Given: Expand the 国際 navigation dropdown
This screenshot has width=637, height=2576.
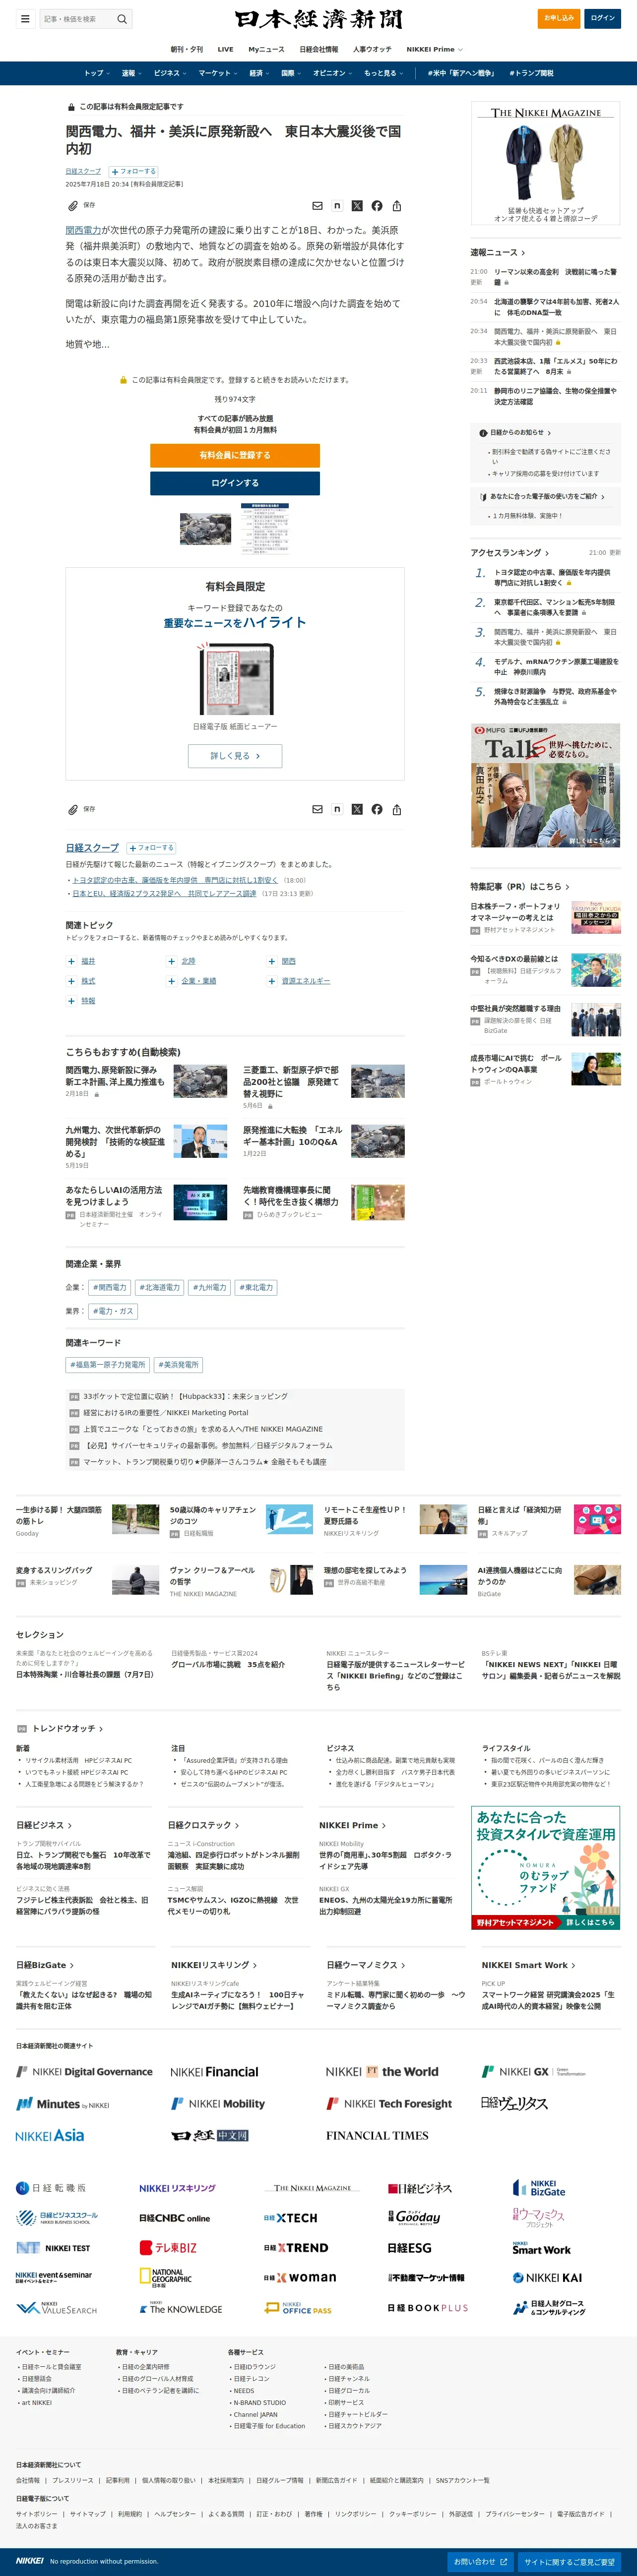Looking at the screenshot, I should click(291, 73).
